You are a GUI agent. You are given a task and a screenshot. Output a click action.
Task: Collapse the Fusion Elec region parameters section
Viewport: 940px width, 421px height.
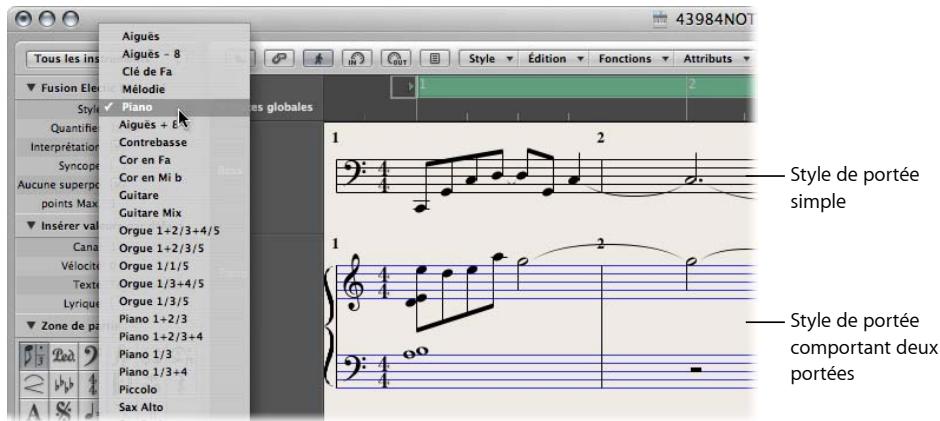[31, 88]
